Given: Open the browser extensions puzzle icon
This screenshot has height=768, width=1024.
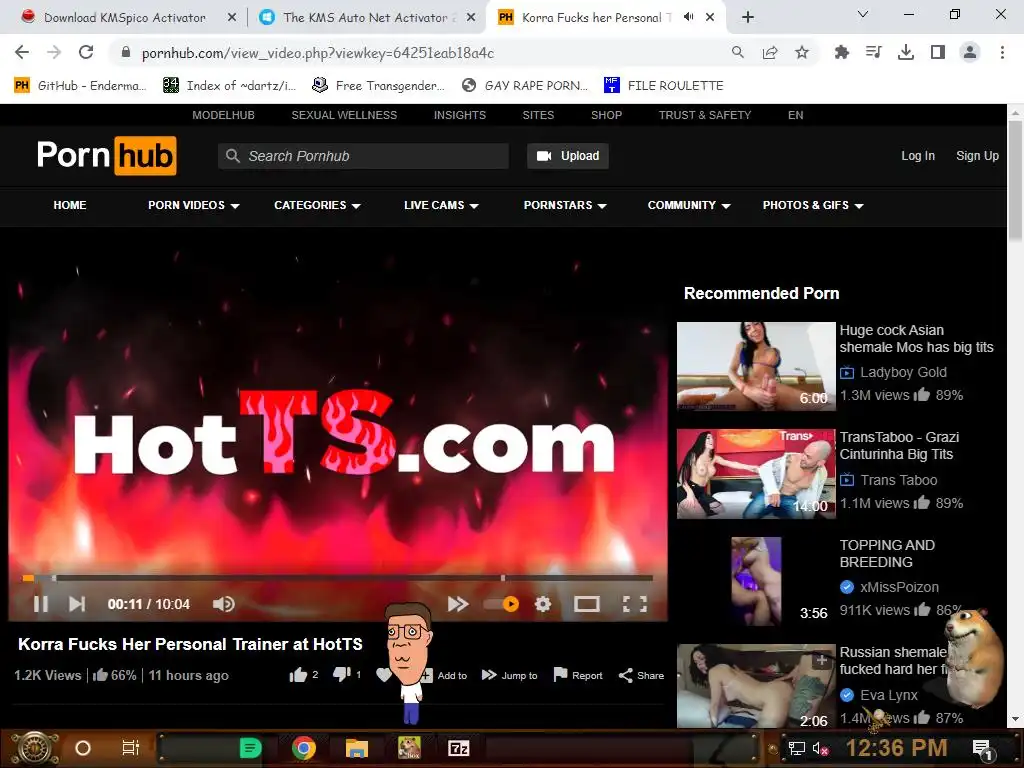Looking at the screenshot, I should point(842,52).
